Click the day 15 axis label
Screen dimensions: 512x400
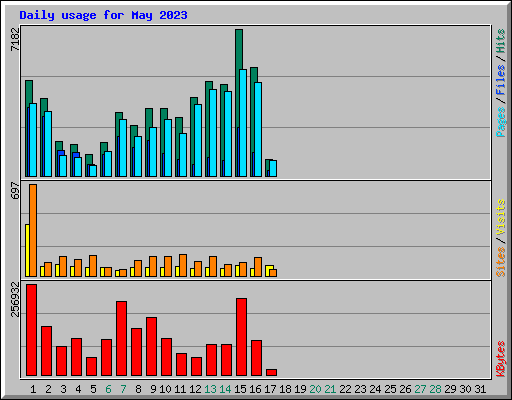pyautogui.click(x=240, y=389)
